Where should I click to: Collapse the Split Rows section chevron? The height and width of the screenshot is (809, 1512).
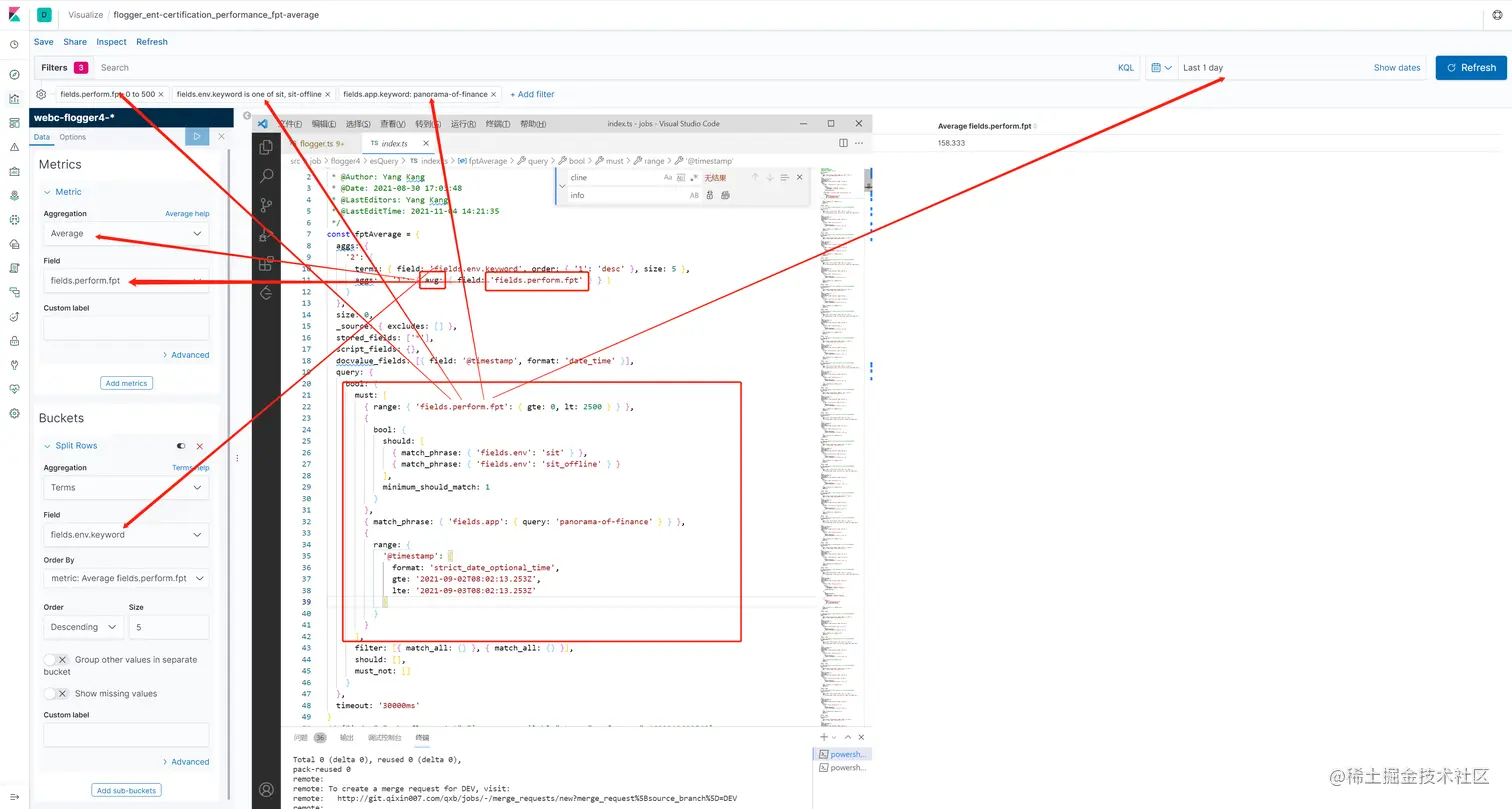(46, 446)
